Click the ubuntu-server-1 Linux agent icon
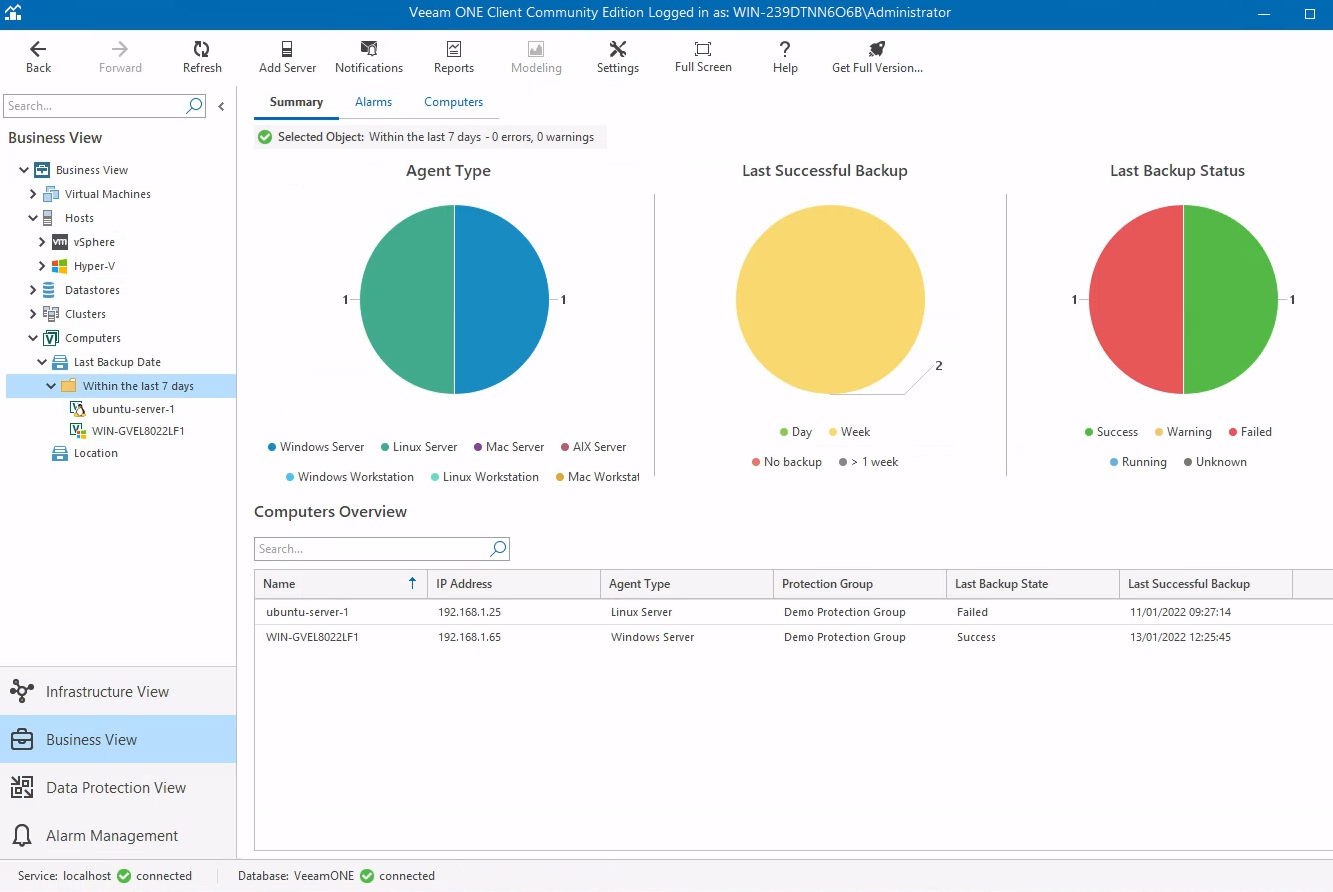Screen dimensions: 1333x892 78,409
